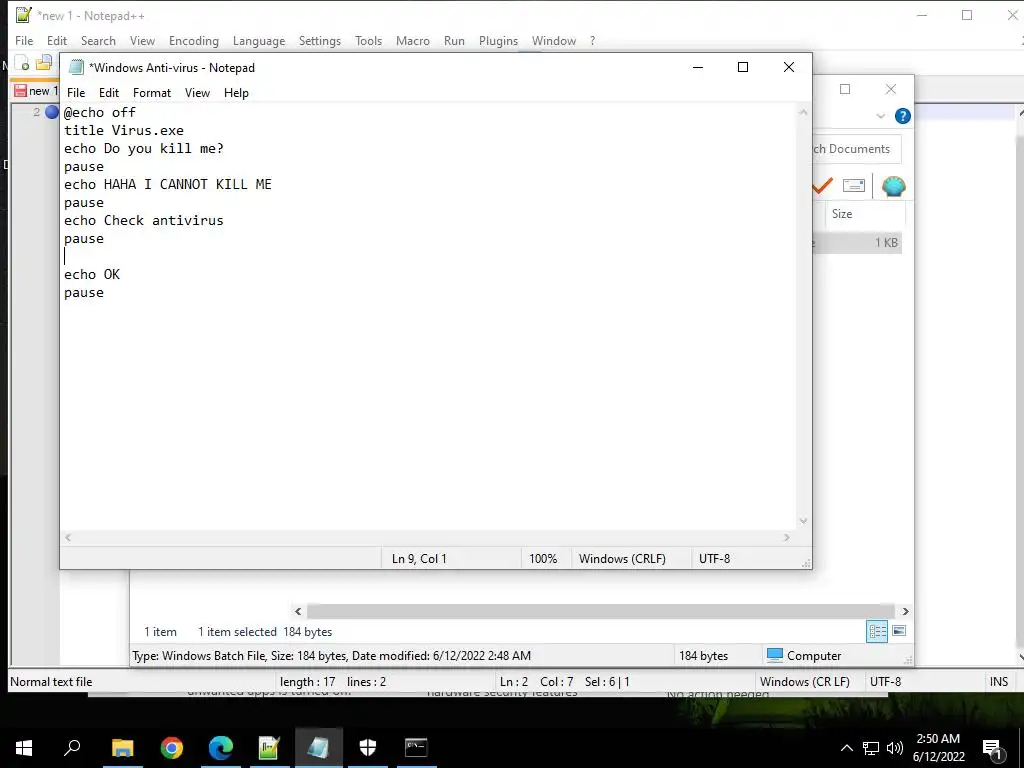Open the Windows Start menu
The height and width of the screenshot is (768, 1024).
click(x=24, y=748)
